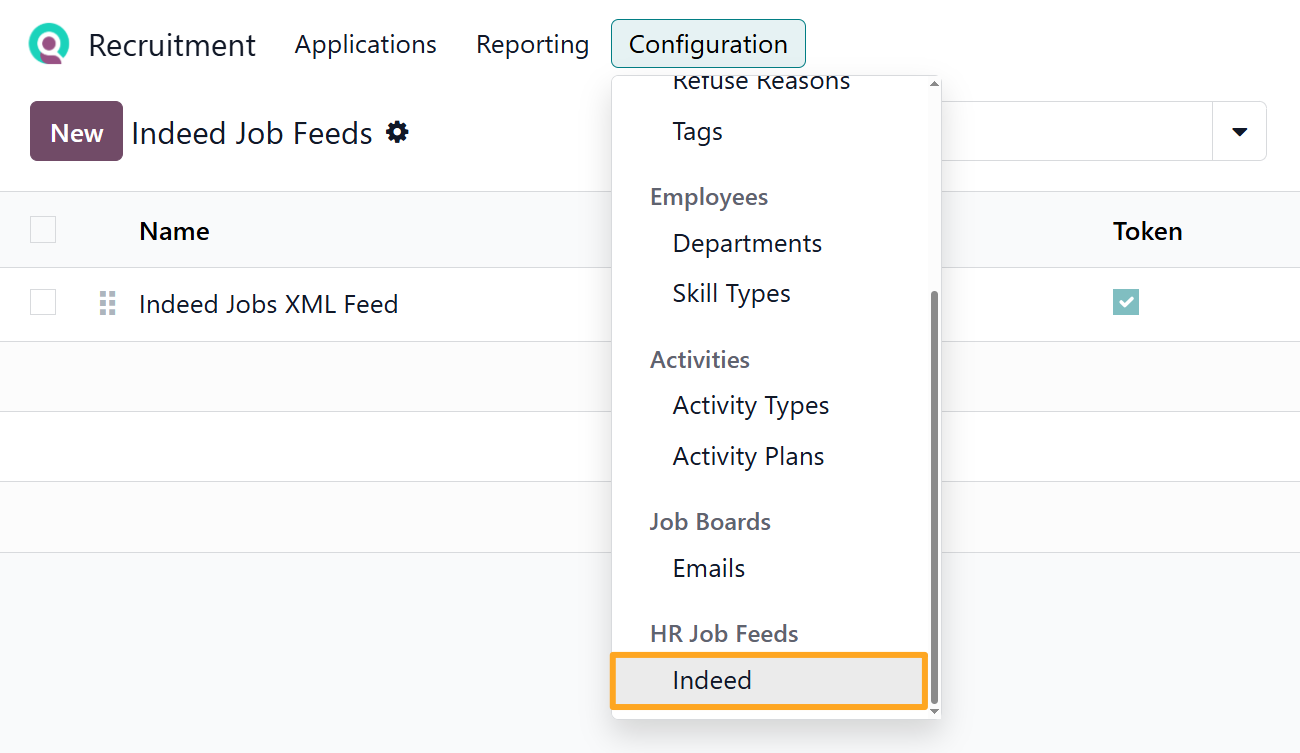Choose Departments from the Employees section
Screen dimensions: 1300x753
coord(747,243)
